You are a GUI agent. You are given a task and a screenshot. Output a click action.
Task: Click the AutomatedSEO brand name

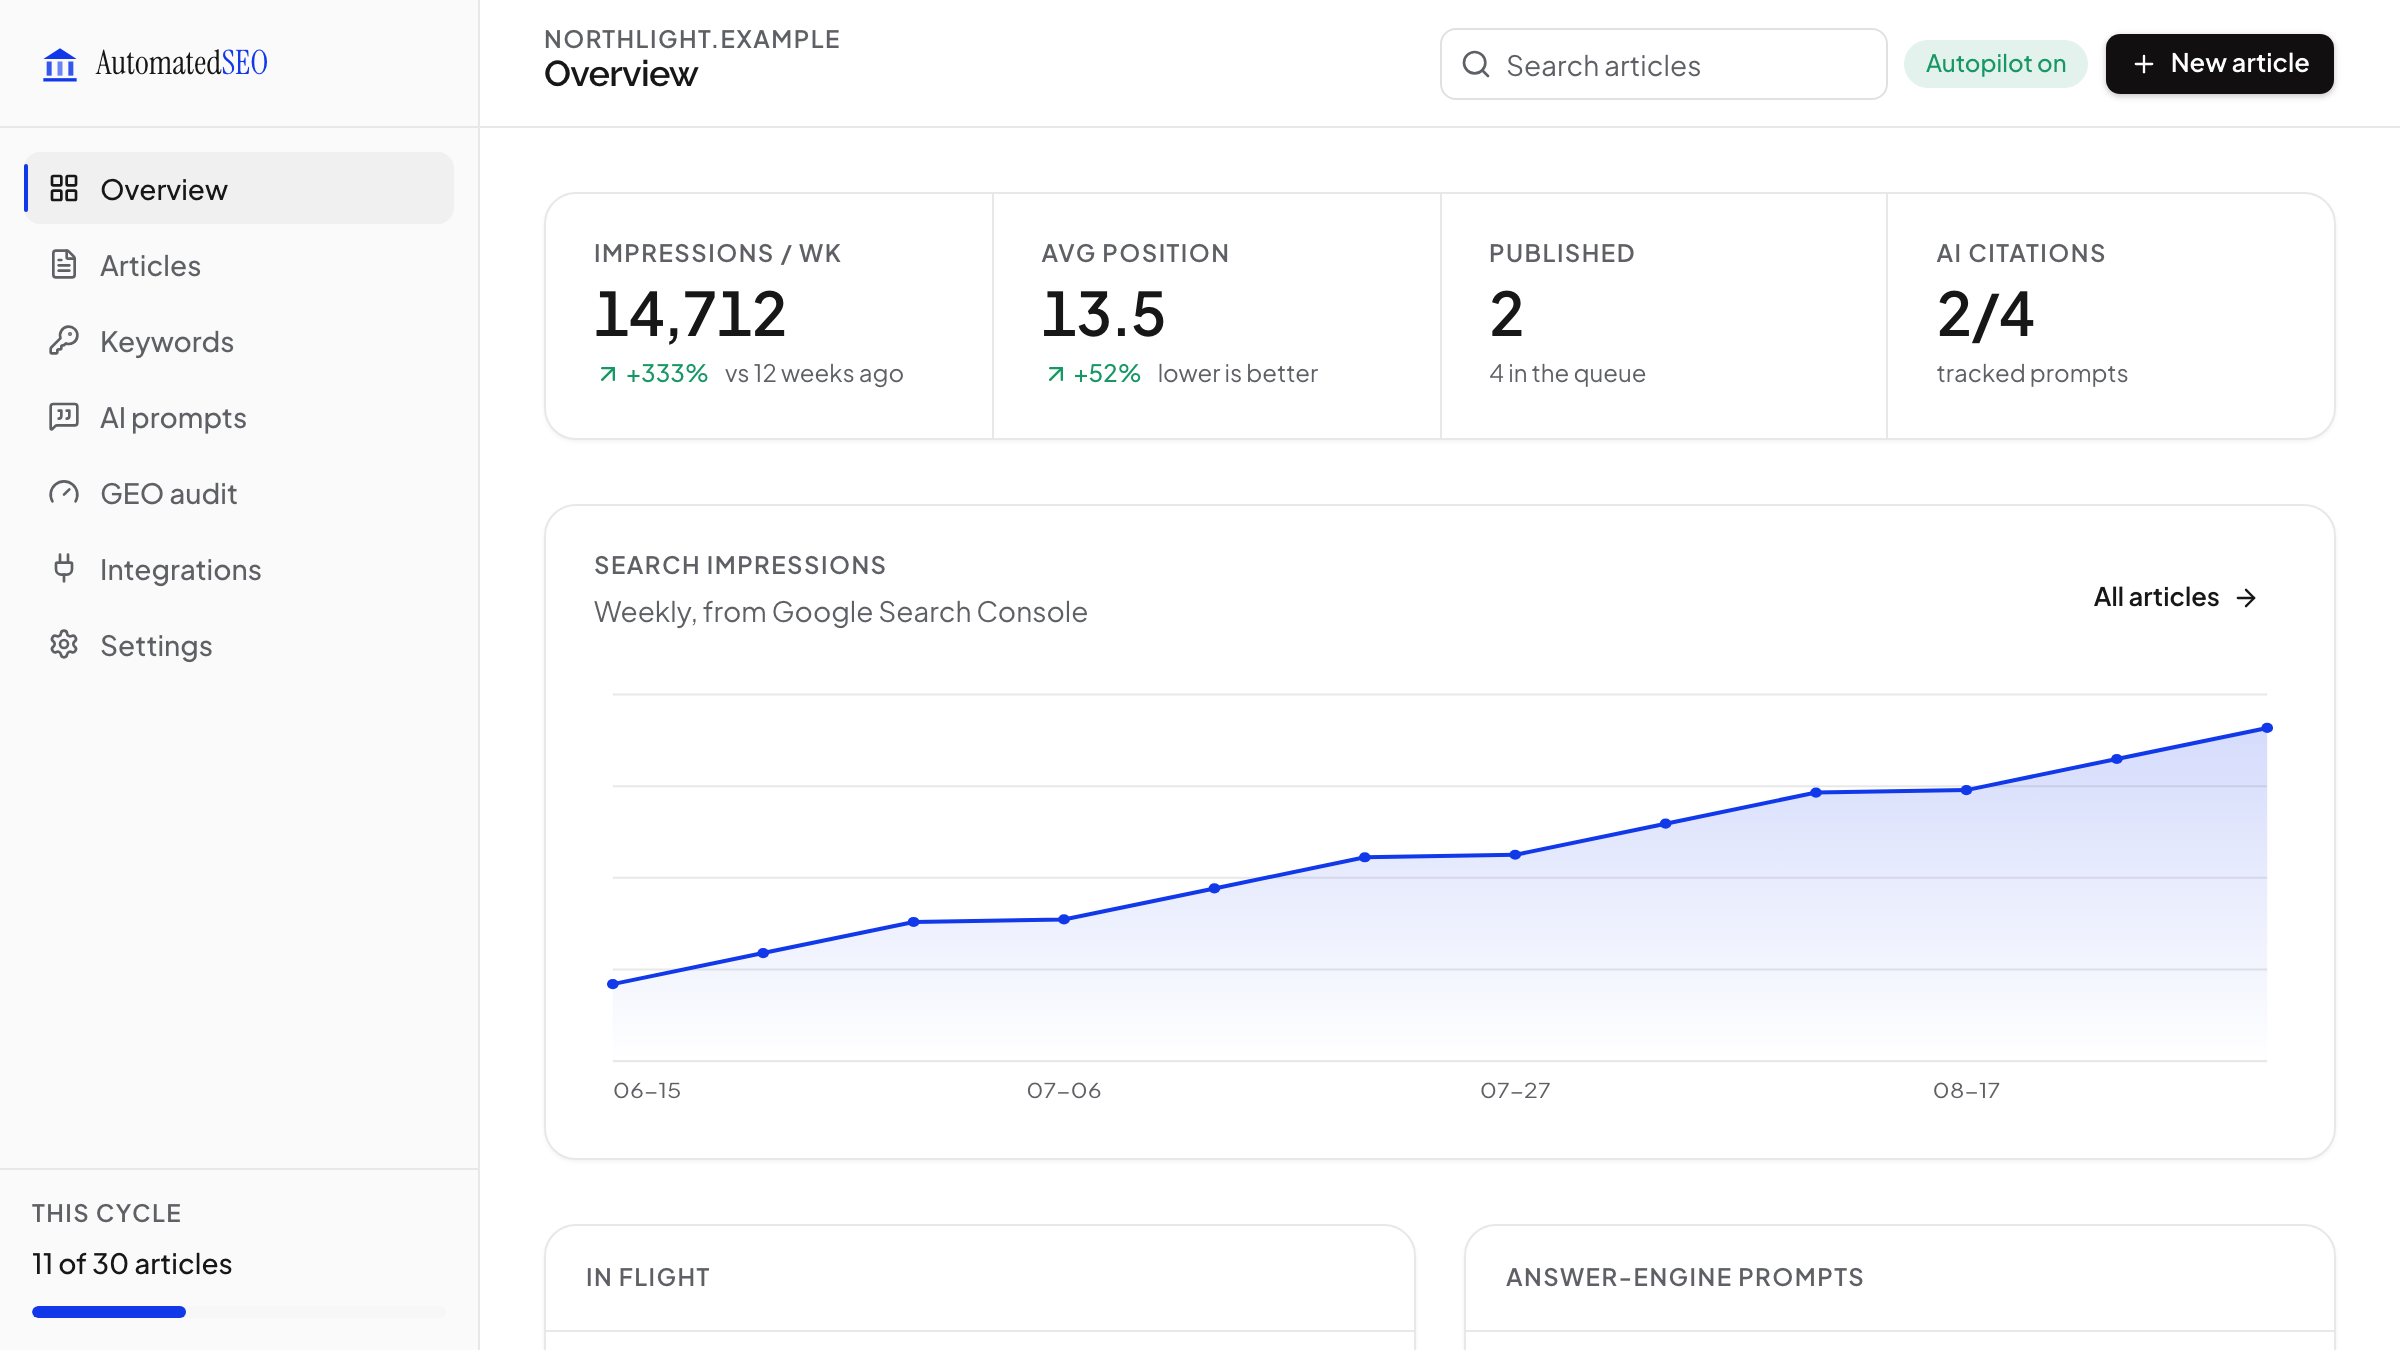[x=181, y=63]
